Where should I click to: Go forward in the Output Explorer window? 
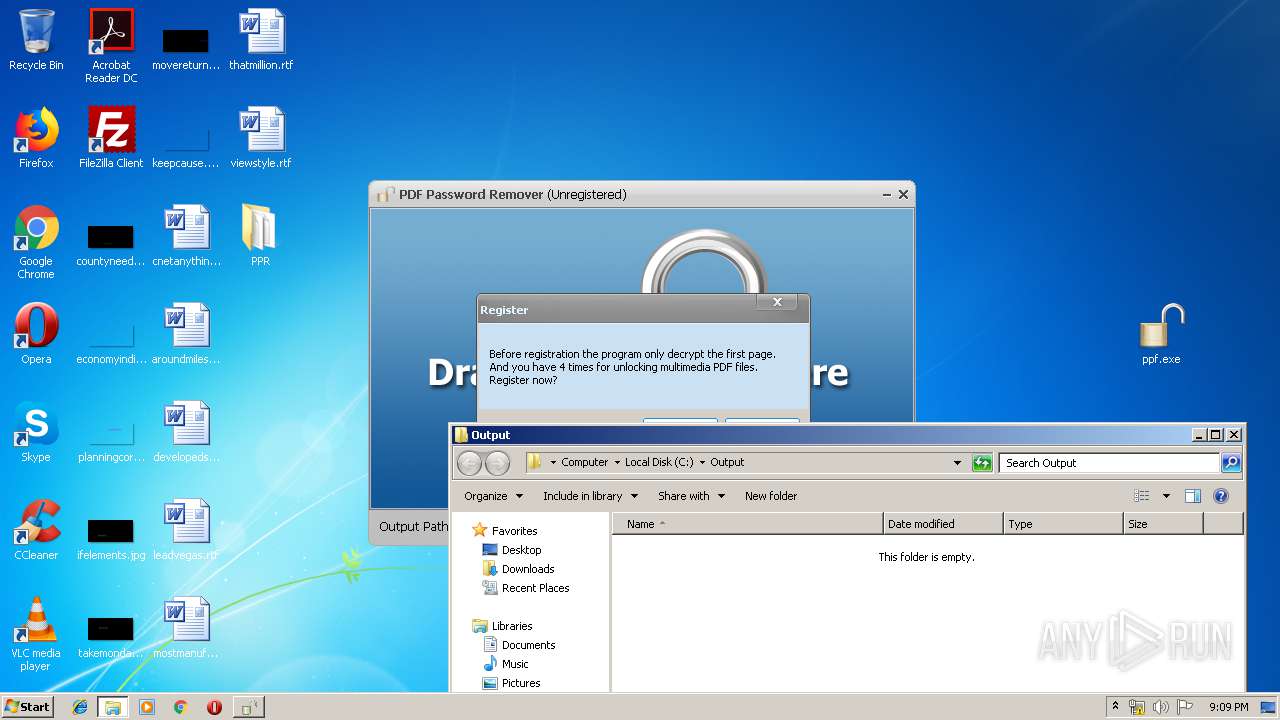coord(497,463)
